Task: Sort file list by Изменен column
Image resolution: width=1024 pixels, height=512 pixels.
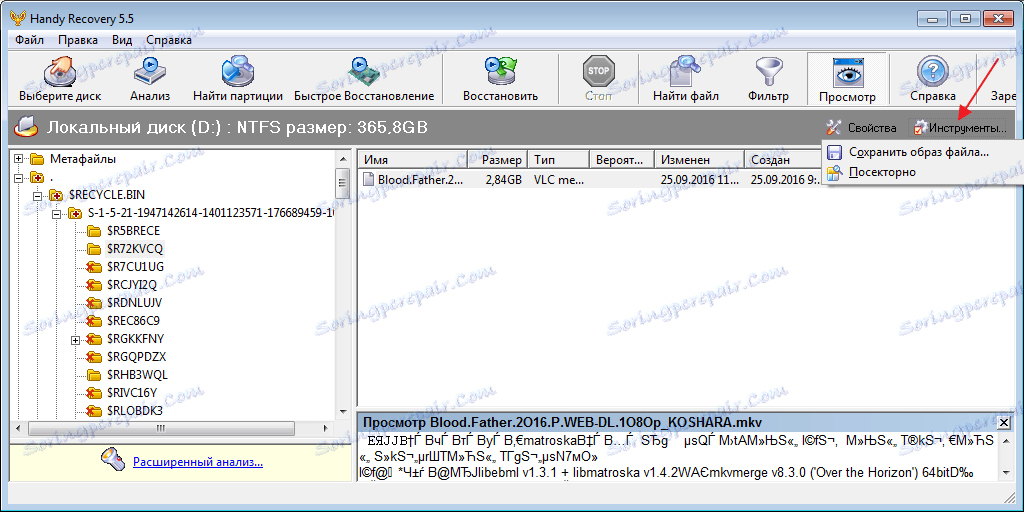Action: tap(699, 159)
